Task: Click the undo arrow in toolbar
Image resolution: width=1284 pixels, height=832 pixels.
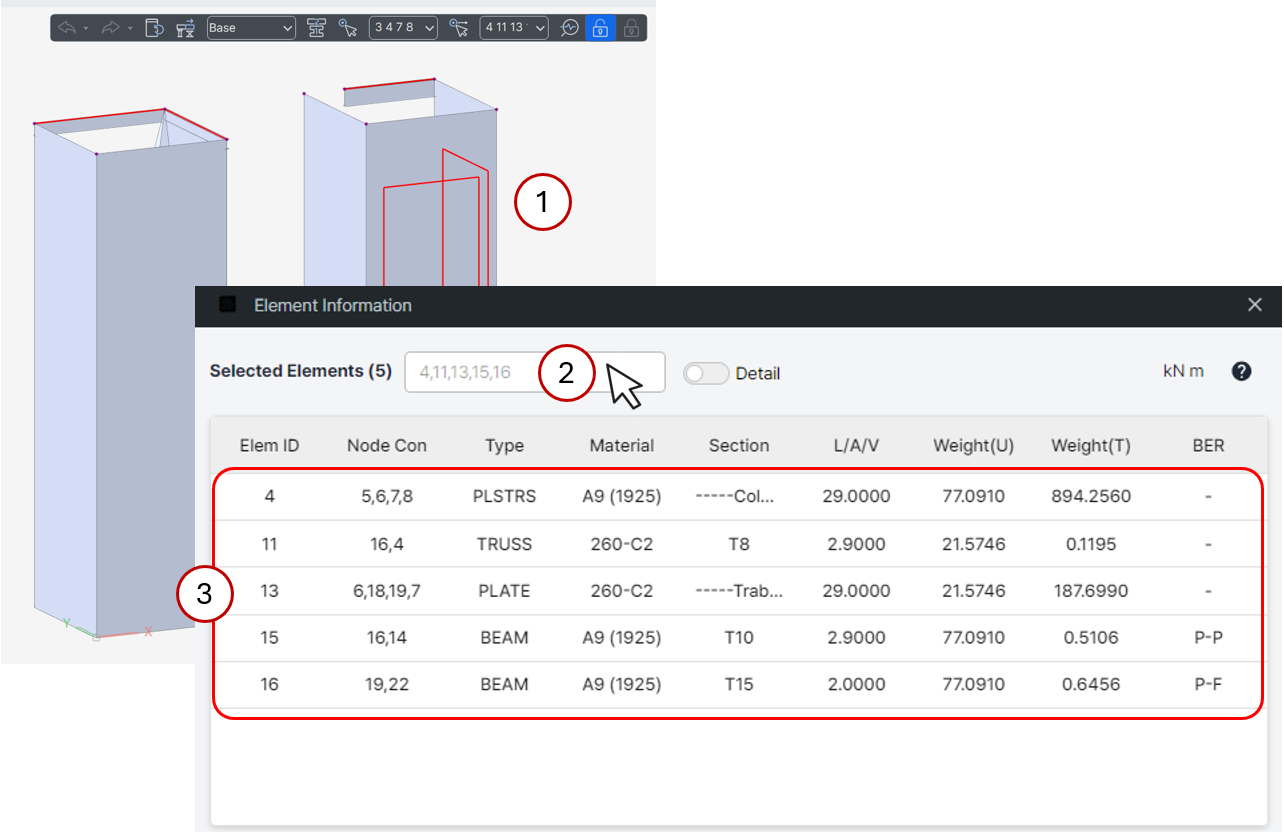Action: click(67, 28)
